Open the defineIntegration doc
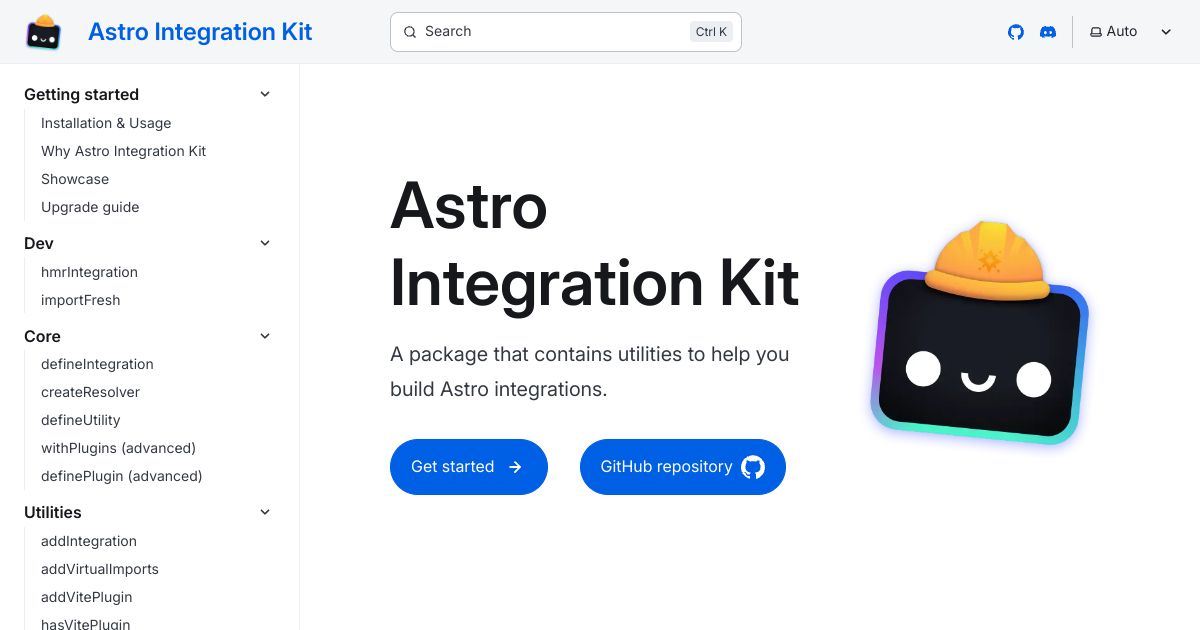1200x630 pixels. coord(97,364)
